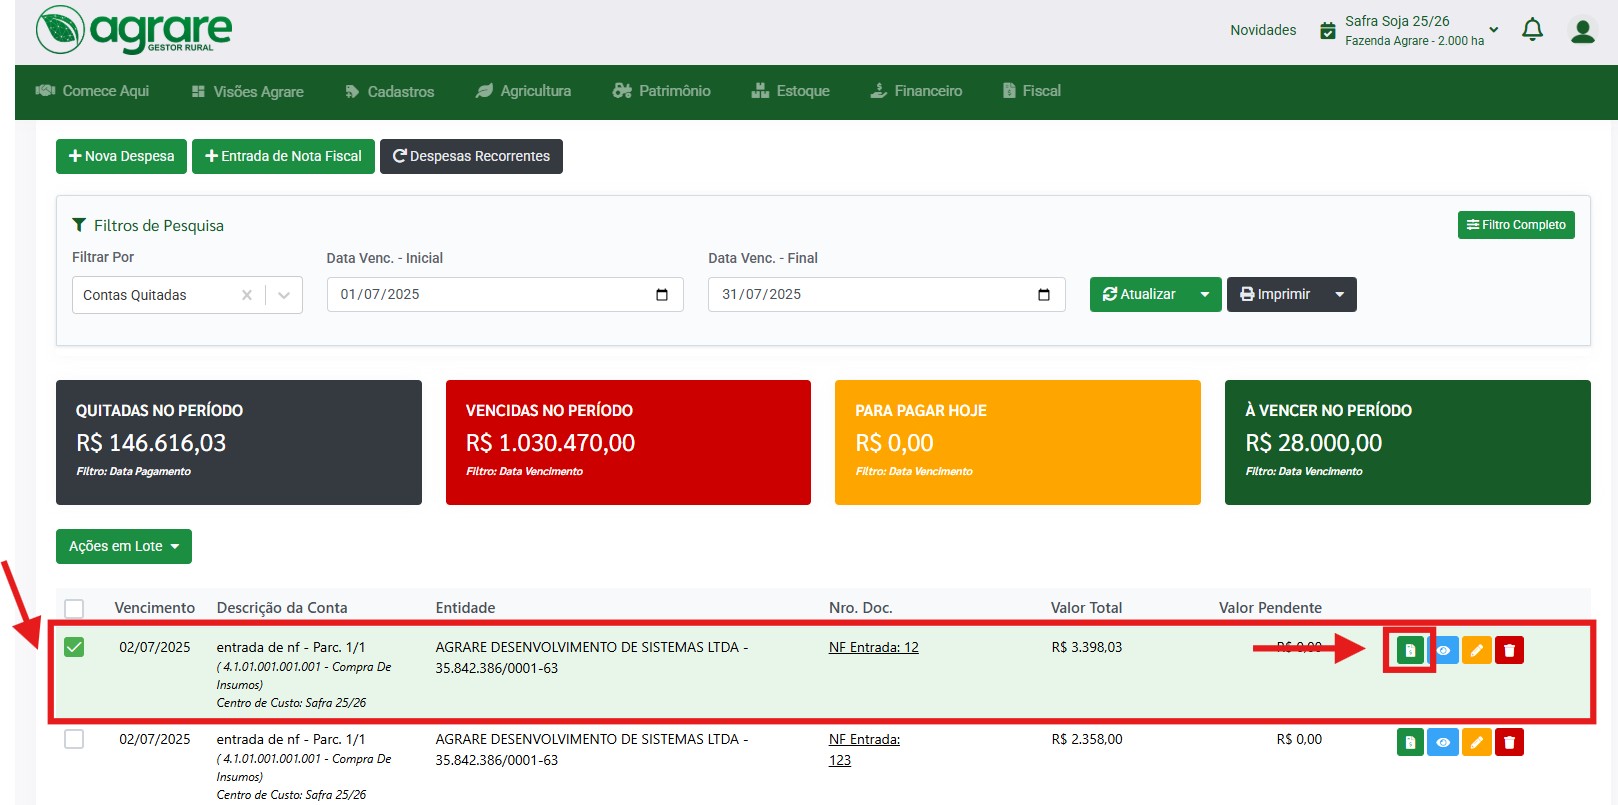Click the Valor Total column header

(x=1086, y=608)
